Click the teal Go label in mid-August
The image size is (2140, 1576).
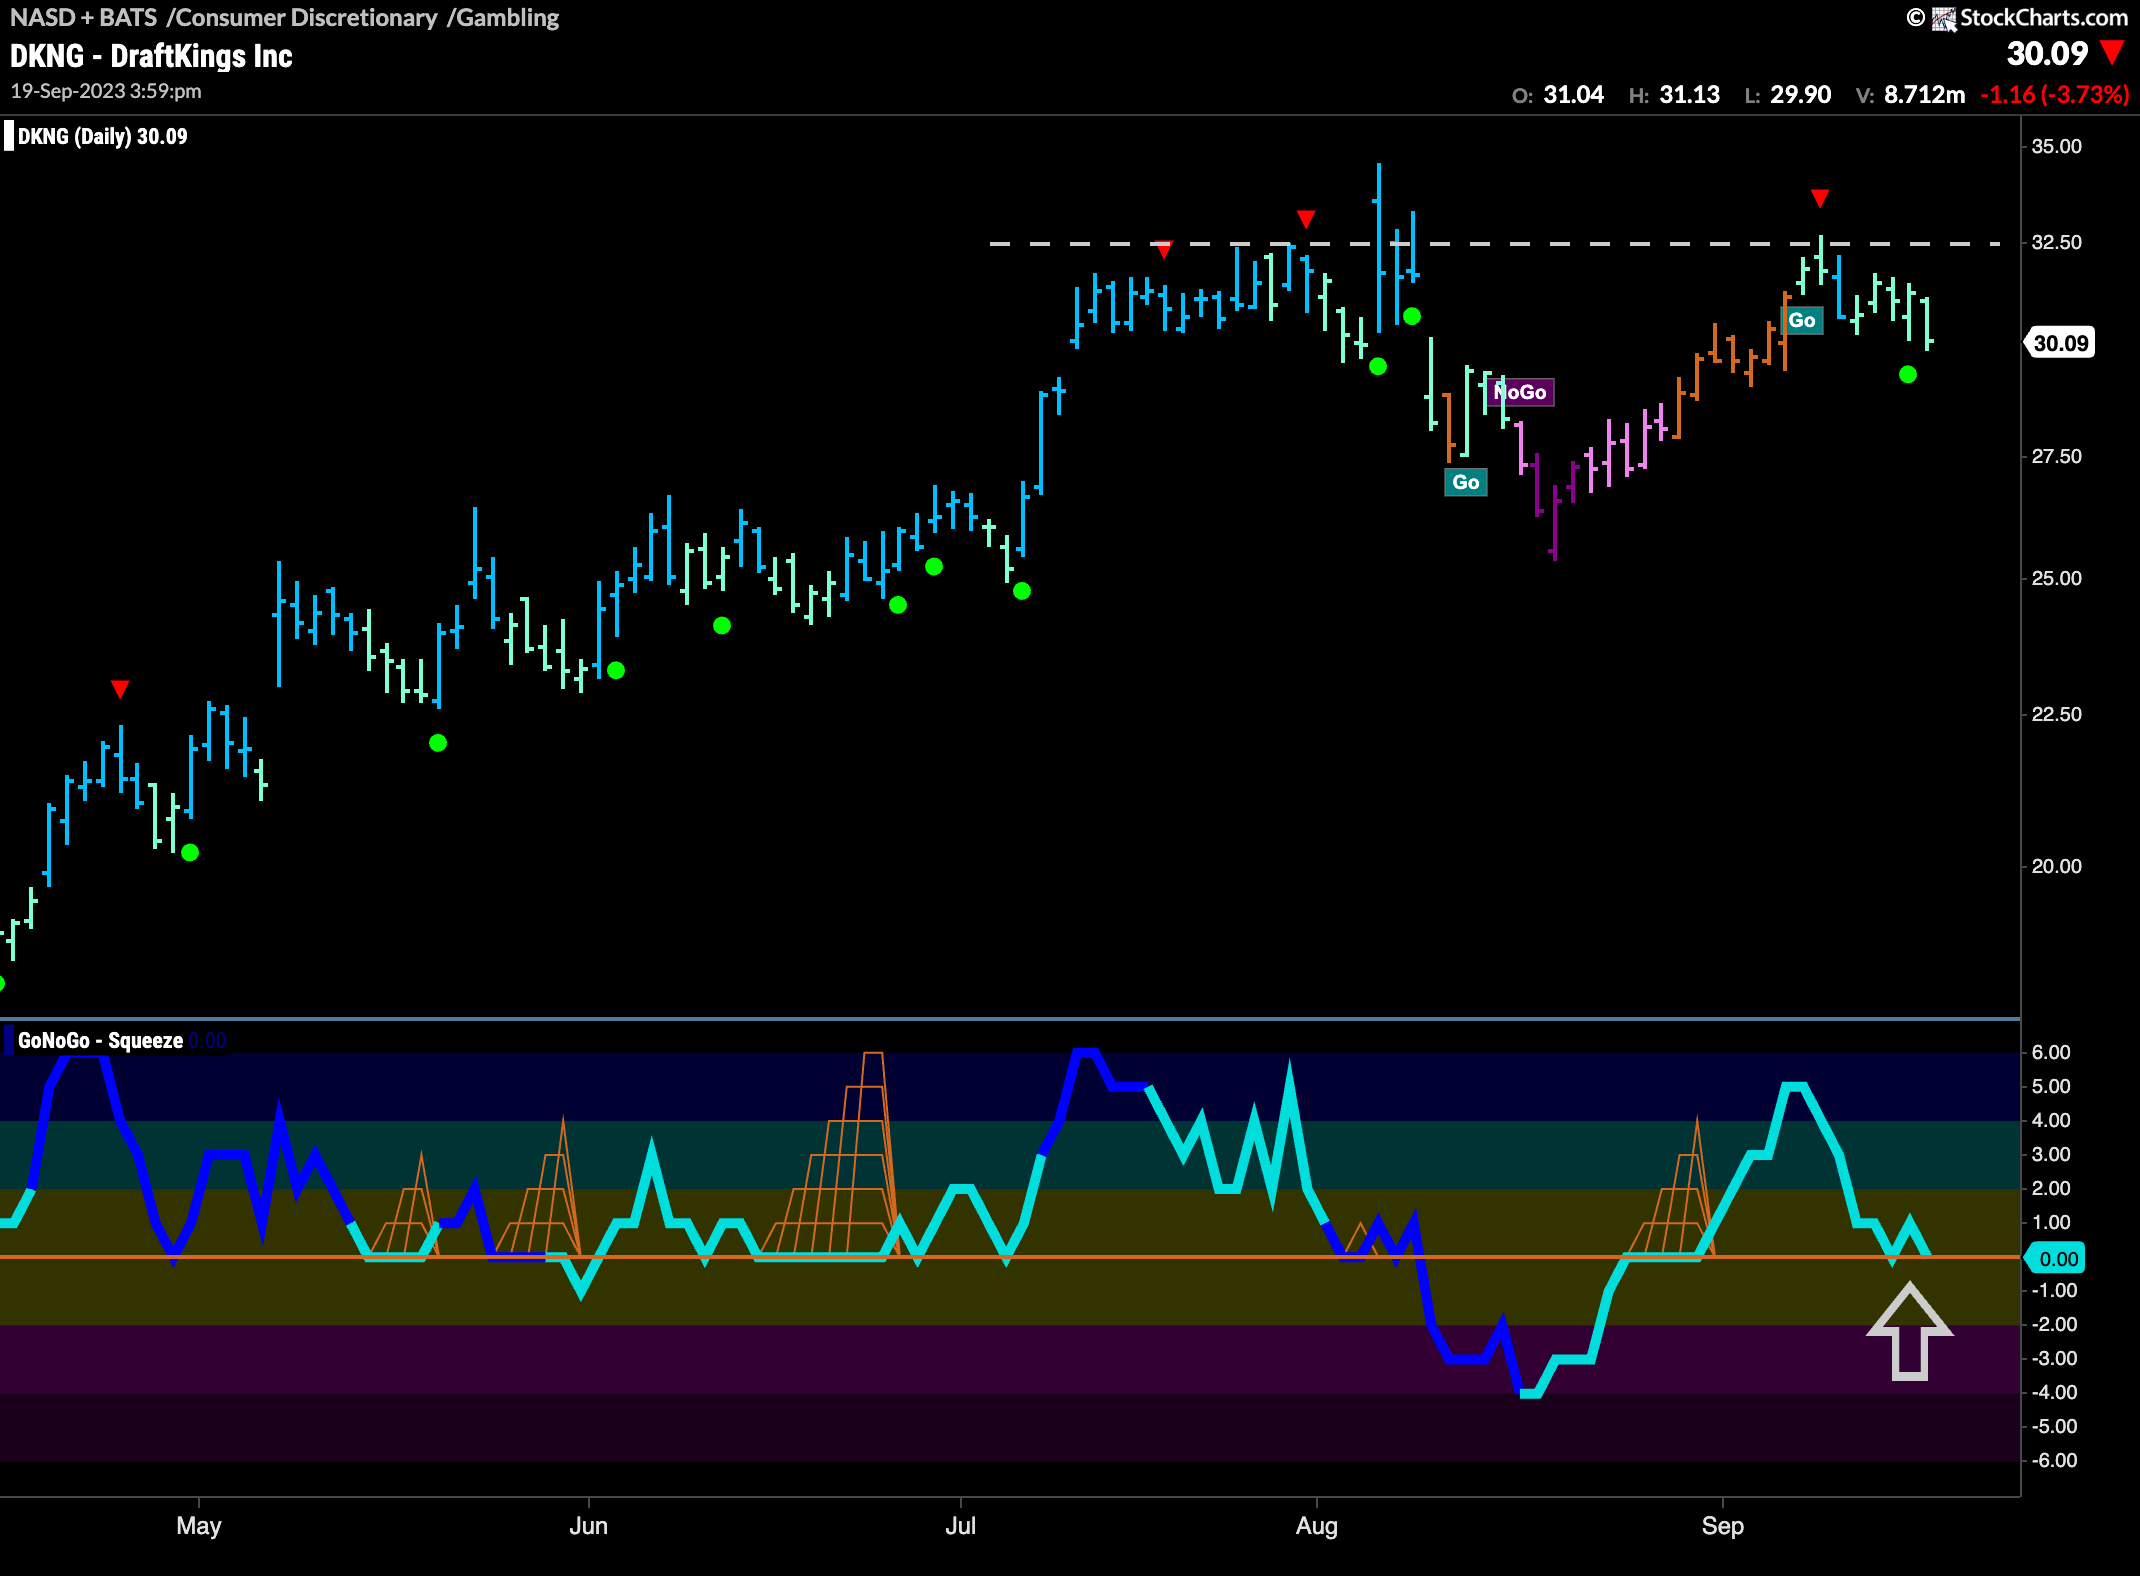(x=1466, y=482)
